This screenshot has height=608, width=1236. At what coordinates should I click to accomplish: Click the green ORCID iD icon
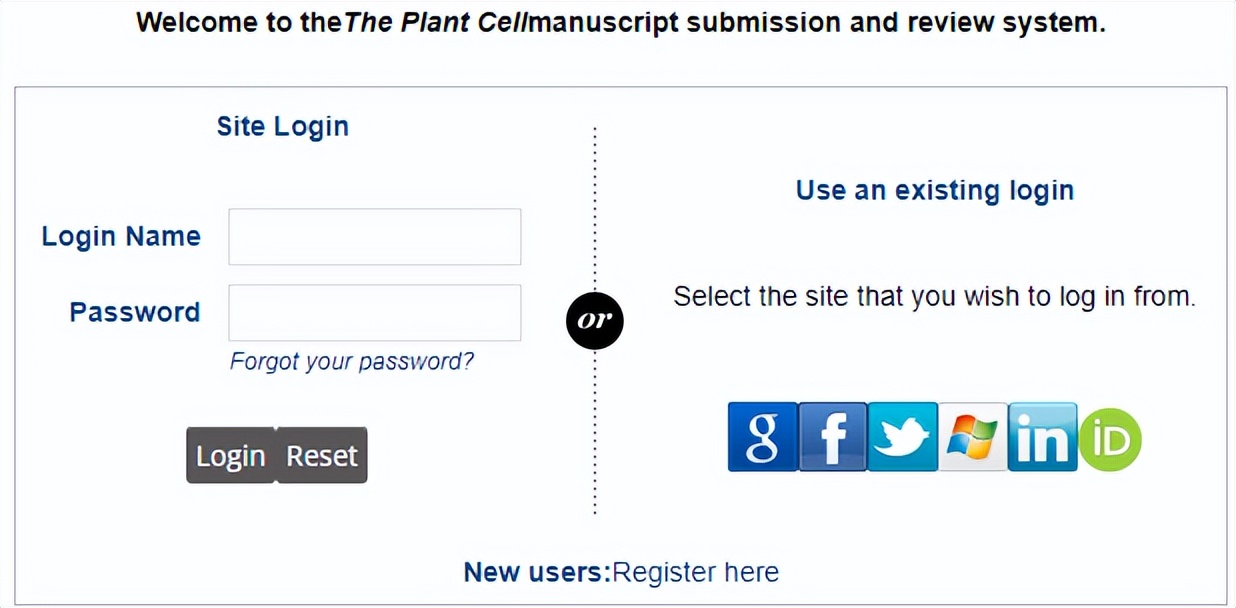coord(1110,439)
